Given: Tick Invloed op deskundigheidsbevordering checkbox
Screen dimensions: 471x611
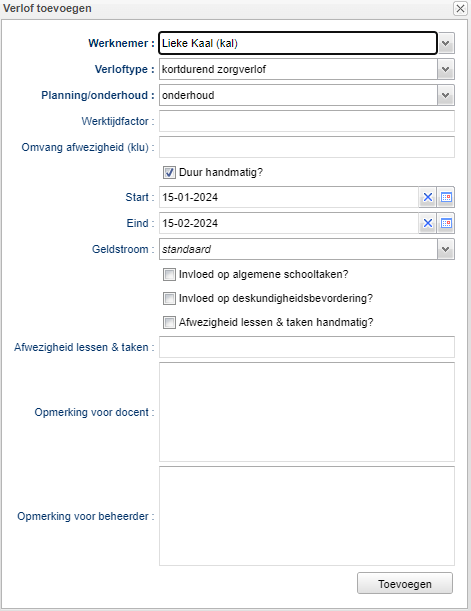Looking at the screenshot, I should point(169,298).
